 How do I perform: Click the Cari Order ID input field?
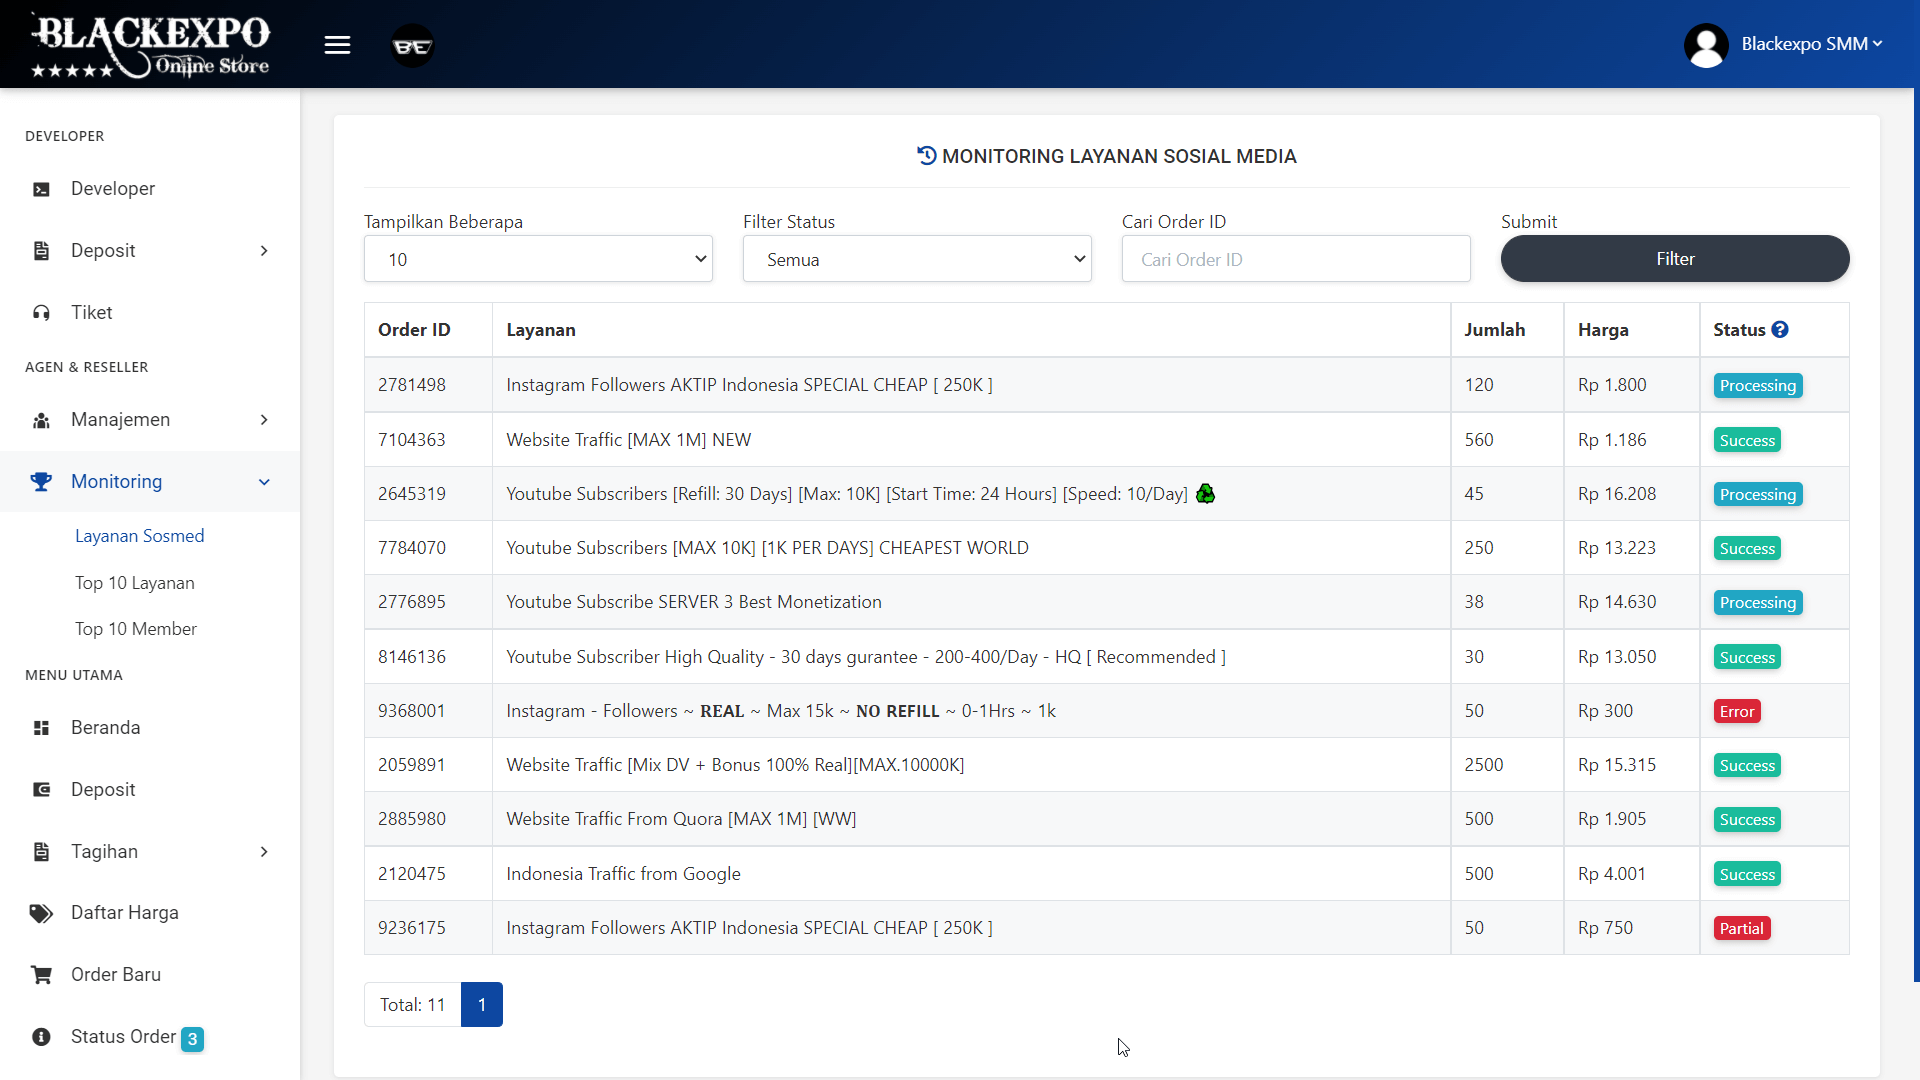pos(1296,258)
